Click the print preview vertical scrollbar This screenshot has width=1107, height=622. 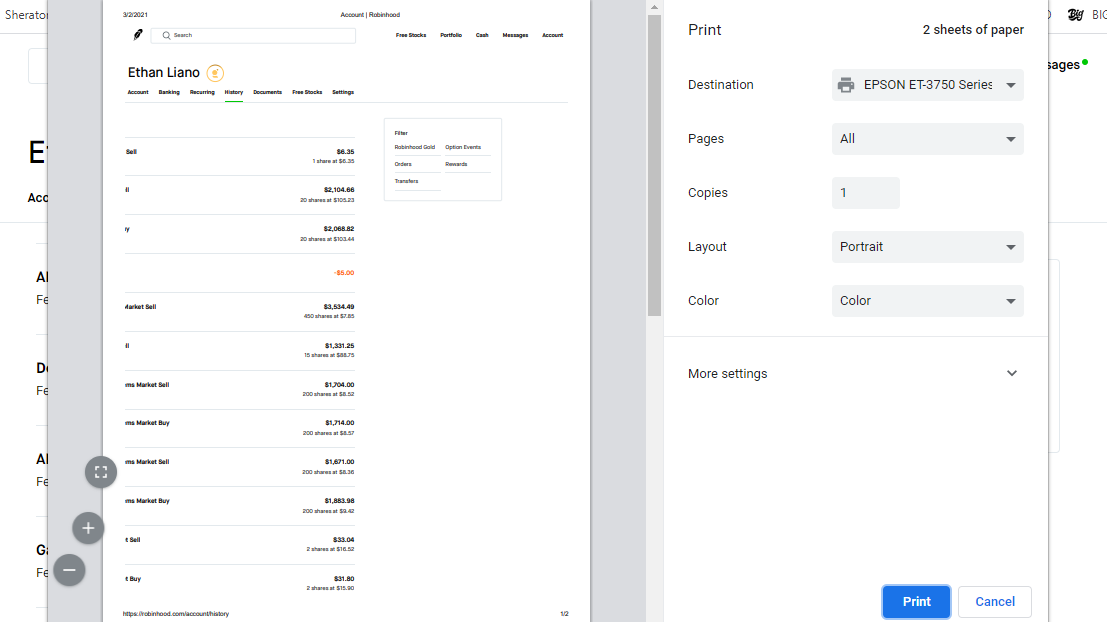[654, 165]
